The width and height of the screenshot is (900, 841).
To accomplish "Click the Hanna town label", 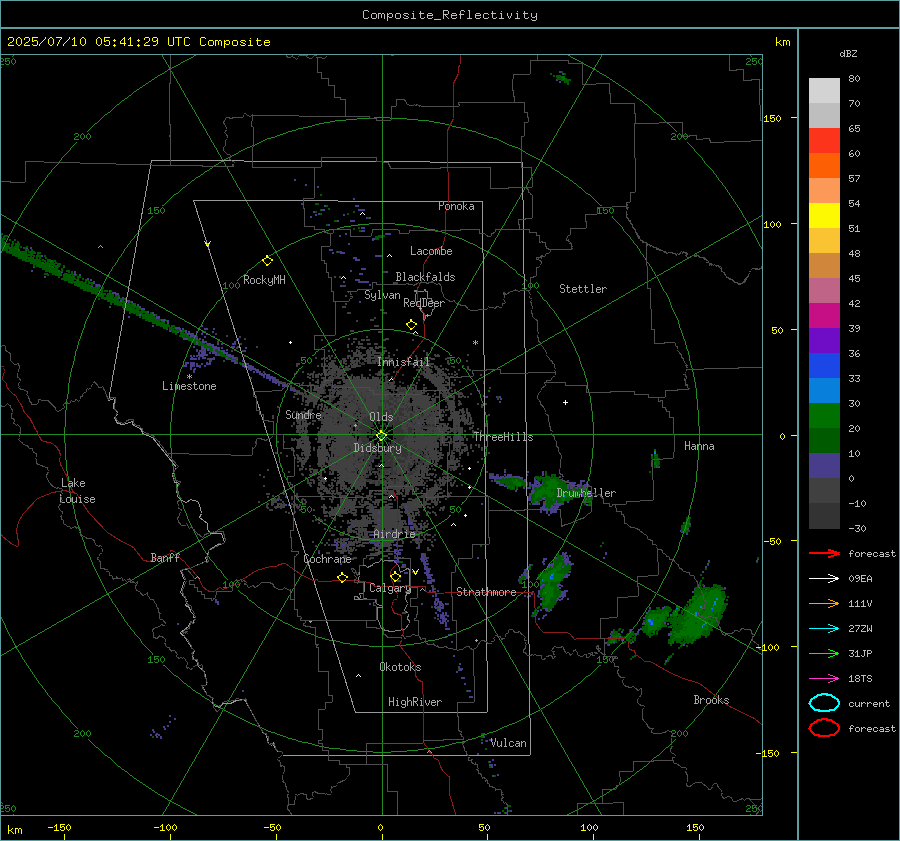I will pyautogui.click(x=699, y=446).
